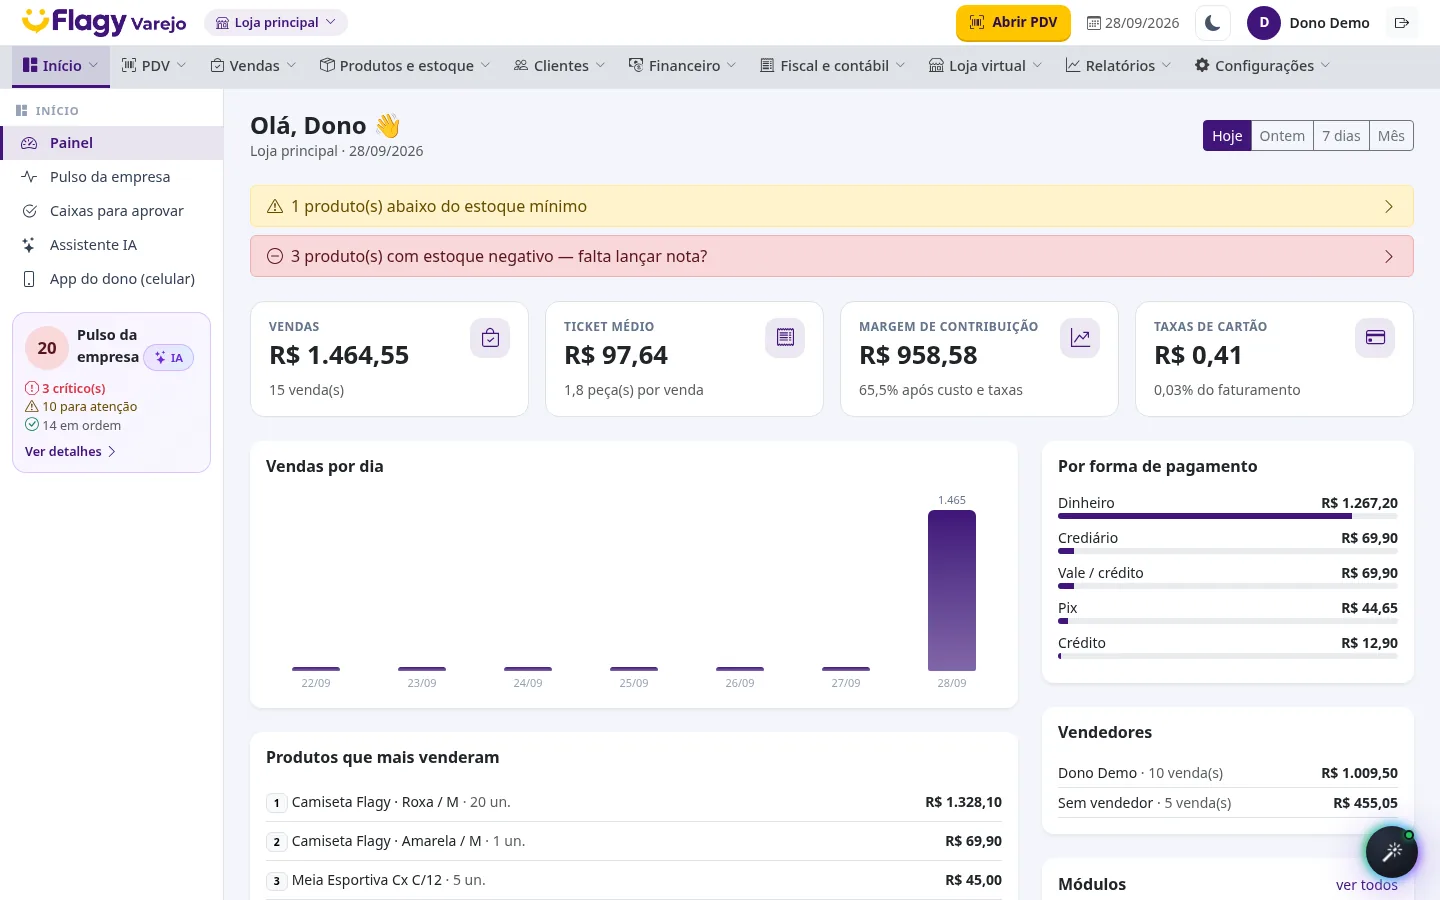The width and height of the screenshot is (1440, 900).
Task: Click Crédito value R$ 12,90
Action: [x=1369, y=643]
